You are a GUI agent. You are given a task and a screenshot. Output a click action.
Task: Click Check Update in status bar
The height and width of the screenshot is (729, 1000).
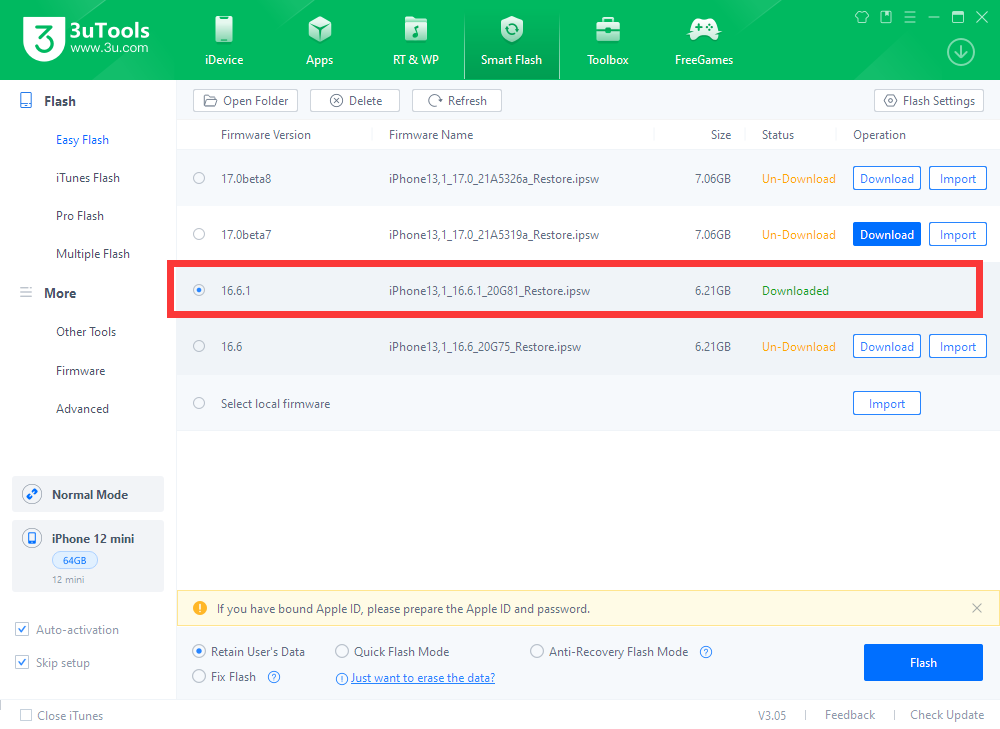point(947,715)
